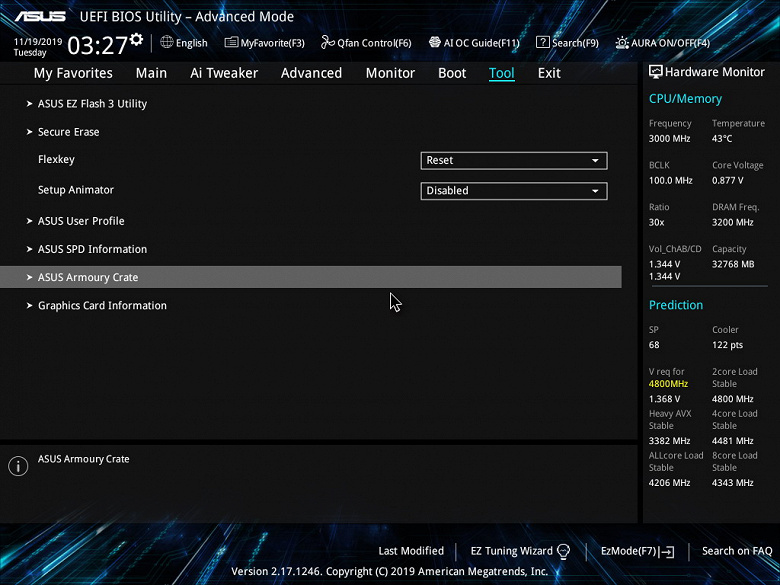Screen dimensions: 780x585
Task: Click the info icon in help panel
Action: (x=18, y=466)
